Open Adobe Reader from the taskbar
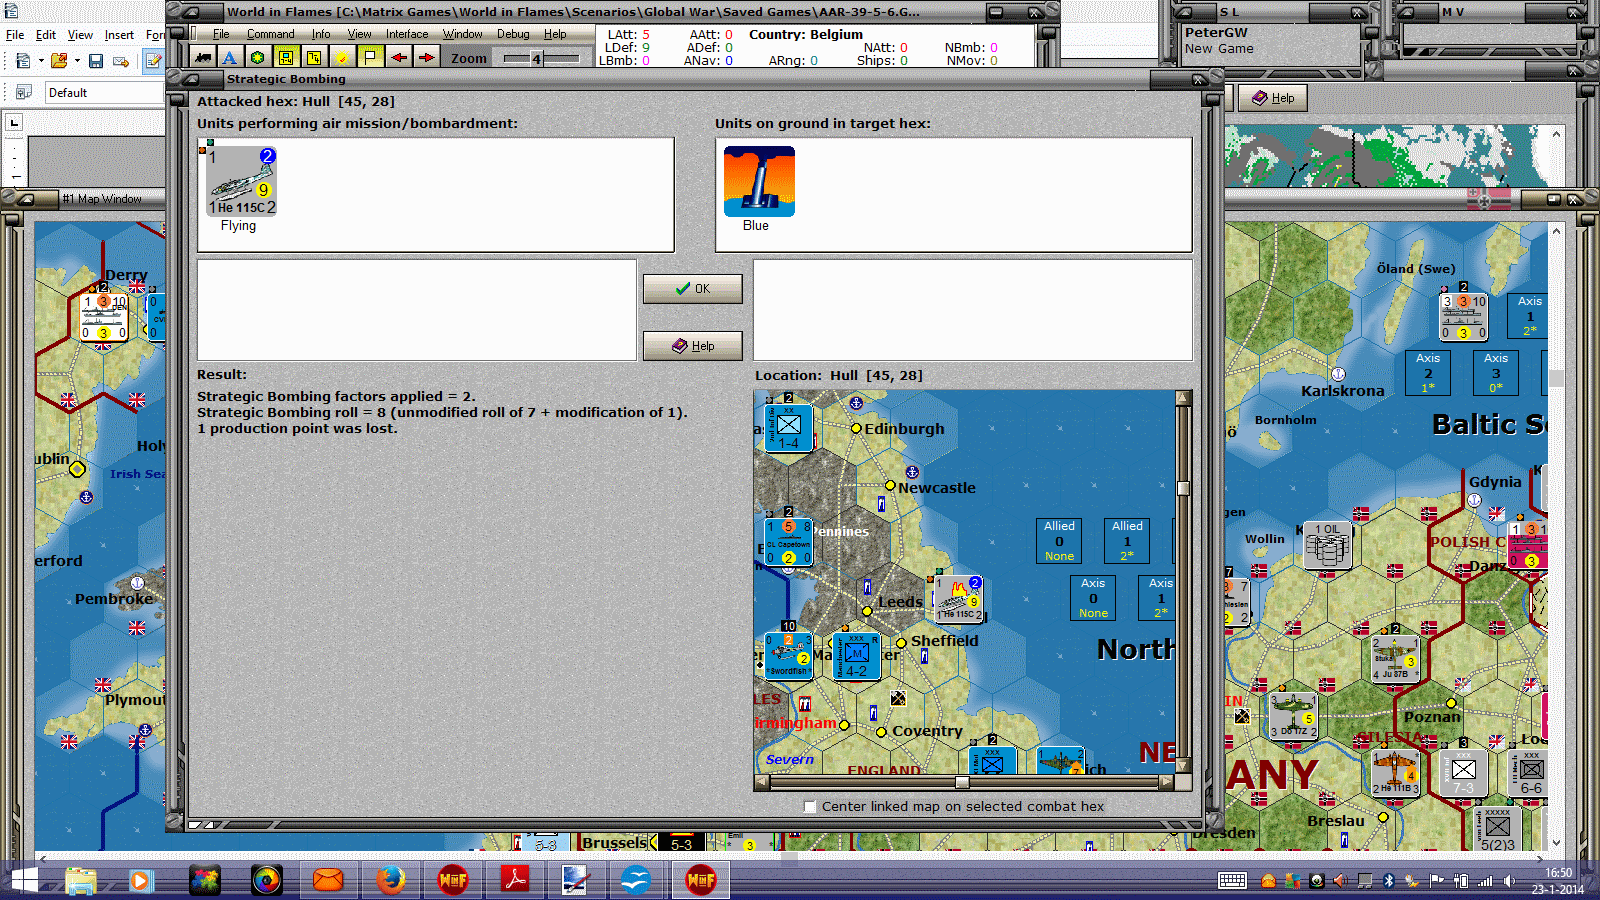 pos(514,880)
